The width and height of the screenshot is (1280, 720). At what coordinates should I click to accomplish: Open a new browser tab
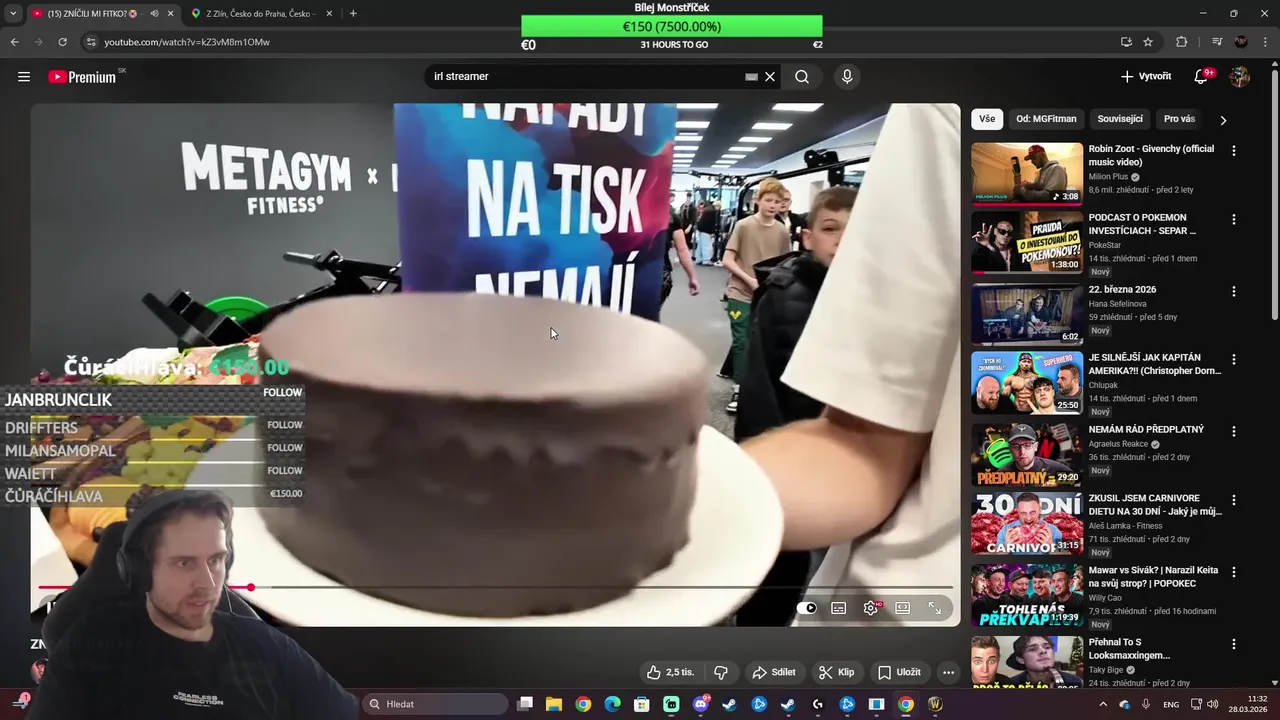tap(353, 14)
